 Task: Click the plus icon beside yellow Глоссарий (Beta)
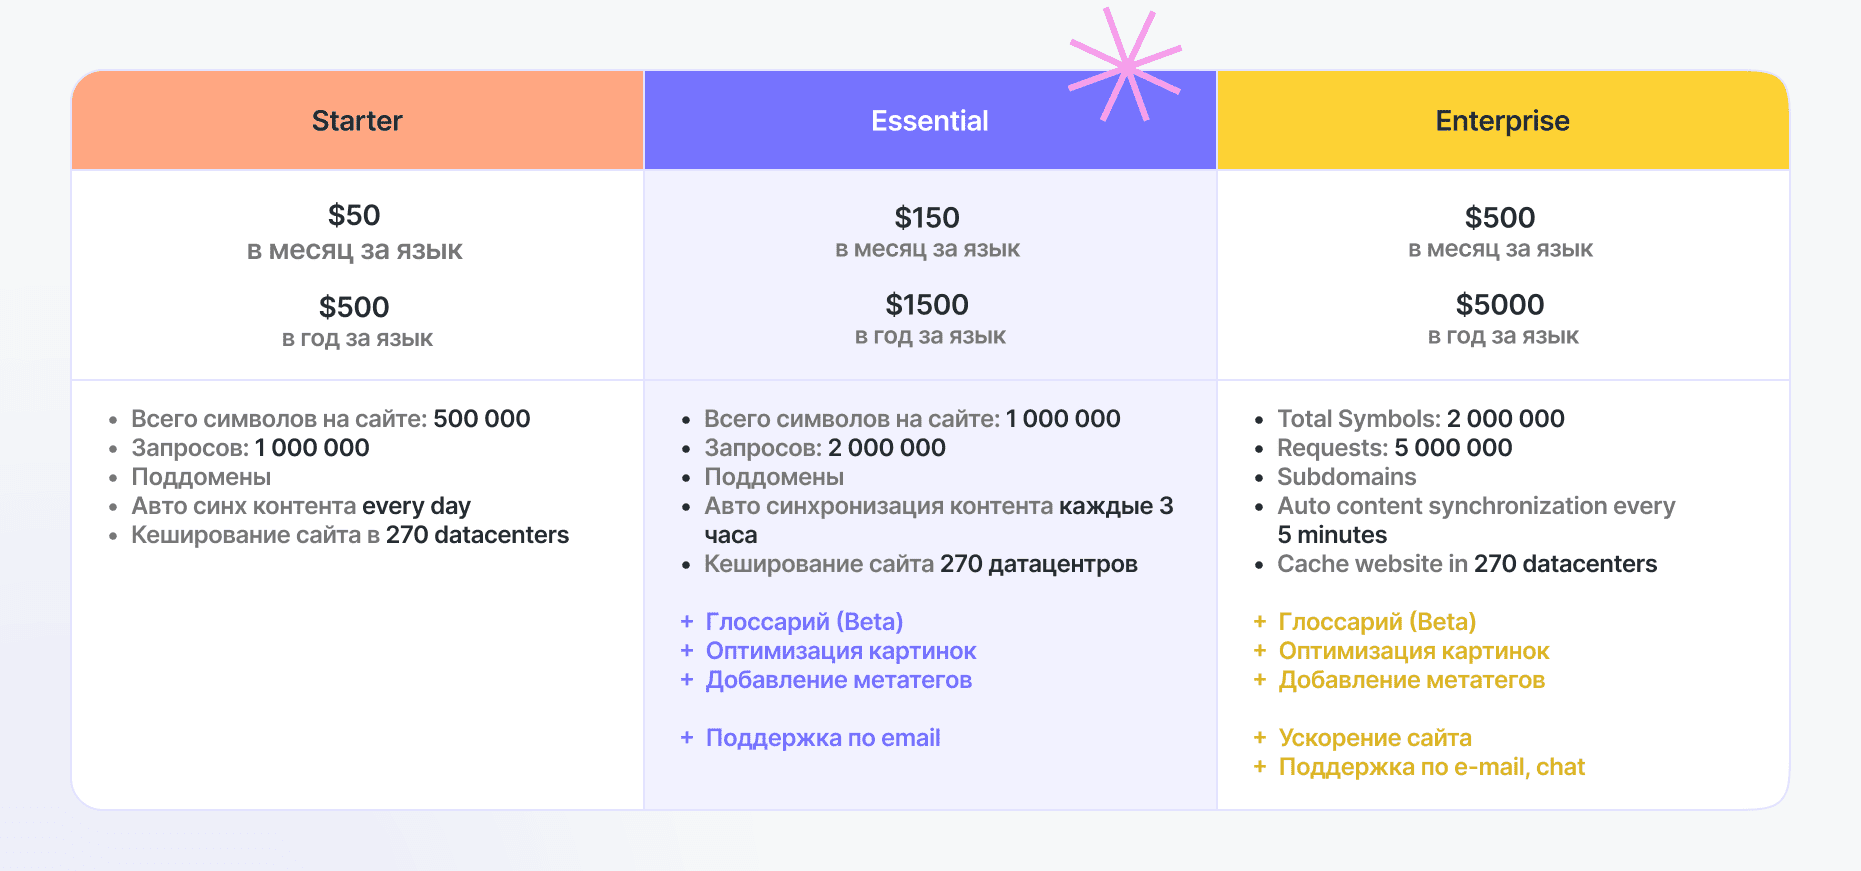pos(1260,622)
